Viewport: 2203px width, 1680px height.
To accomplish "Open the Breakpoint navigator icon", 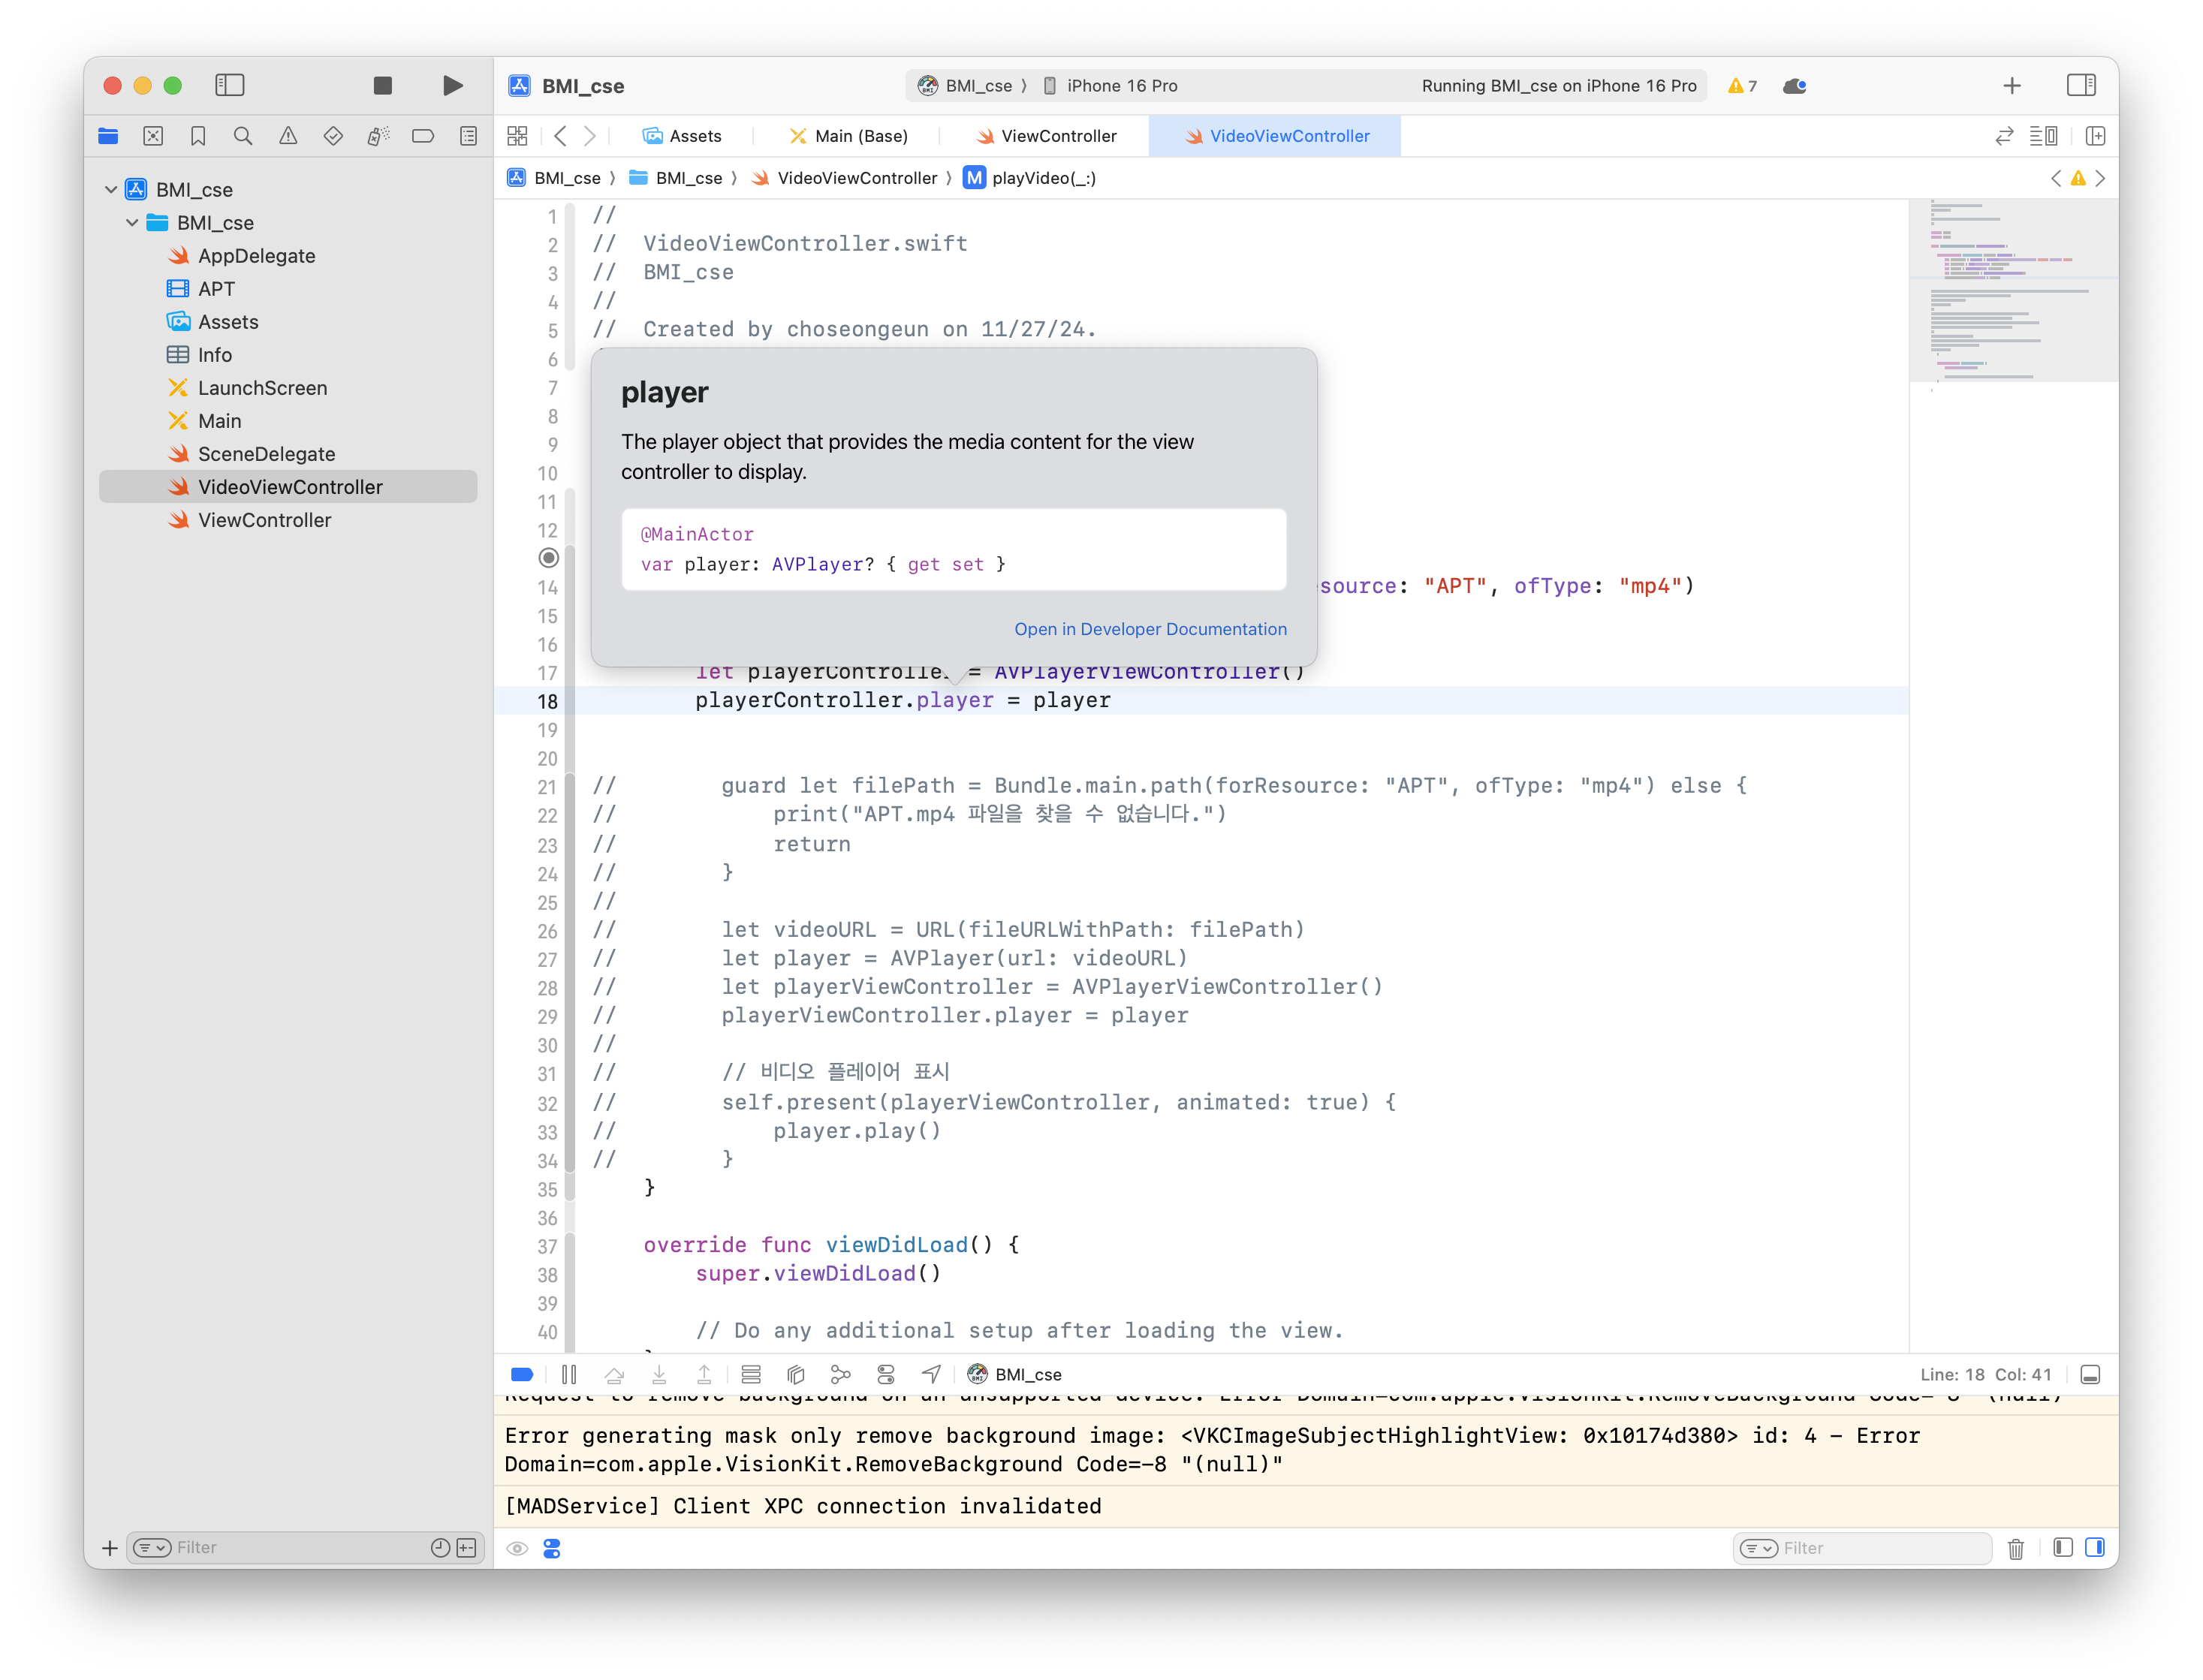I will click(x=423, y=136).
